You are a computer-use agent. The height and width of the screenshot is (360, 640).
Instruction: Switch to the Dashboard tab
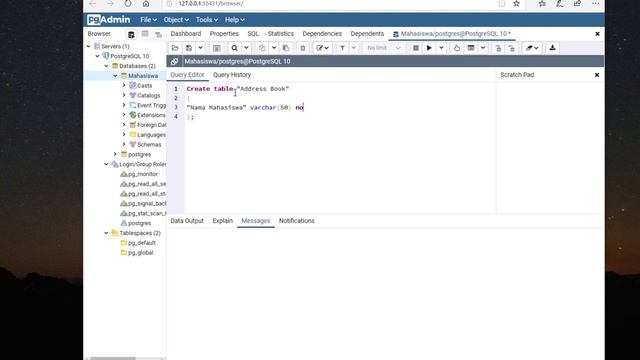pyautogui.click(x=186, y=33)
